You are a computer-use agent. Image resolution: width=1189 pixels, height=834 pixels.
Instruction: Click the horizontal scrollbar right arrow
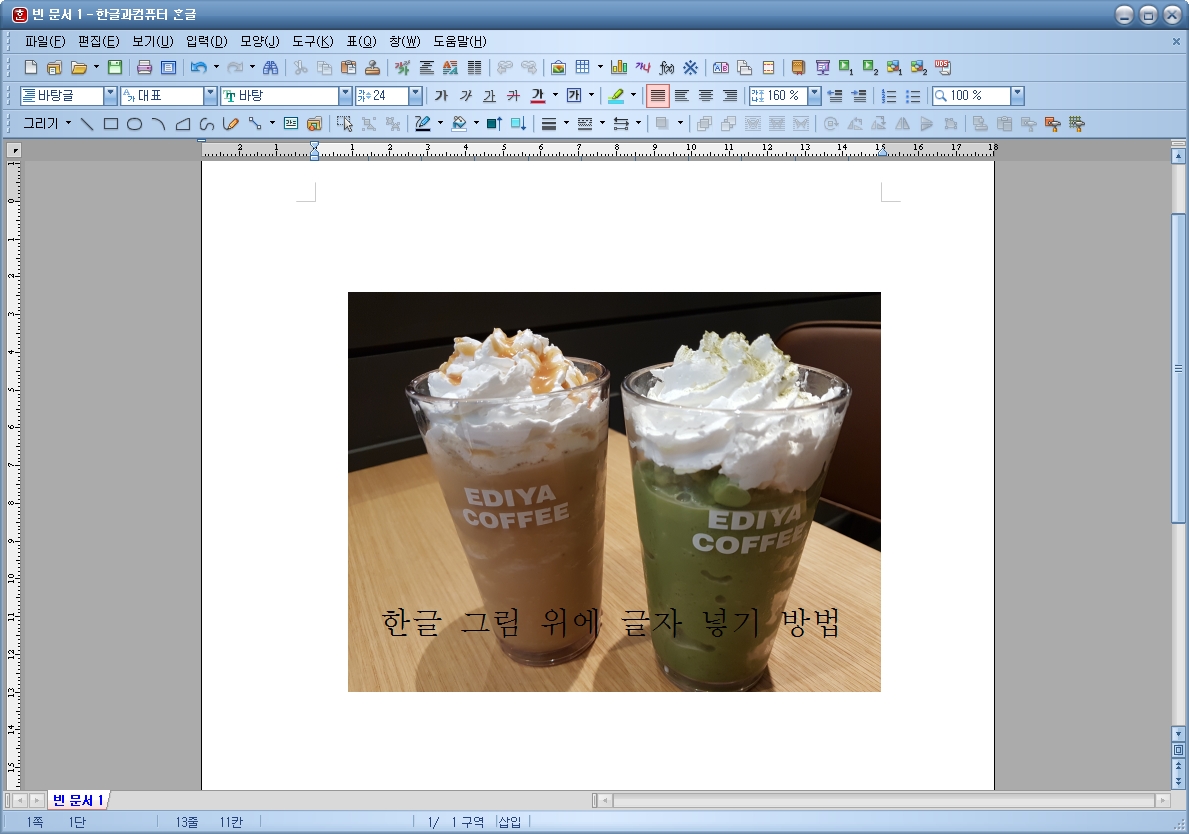pyautogui.click(x=1162, y=801)
